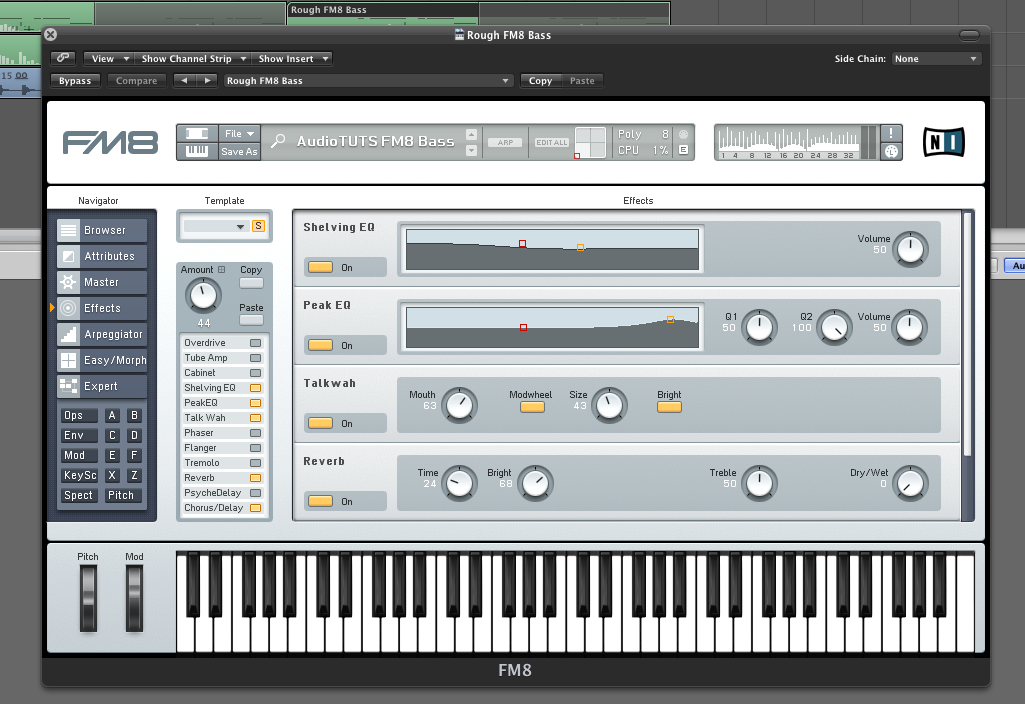Toggle the Peak EQ On switch
The width and height of the screenshot is (1025, 704).
(x=320, y=344)
